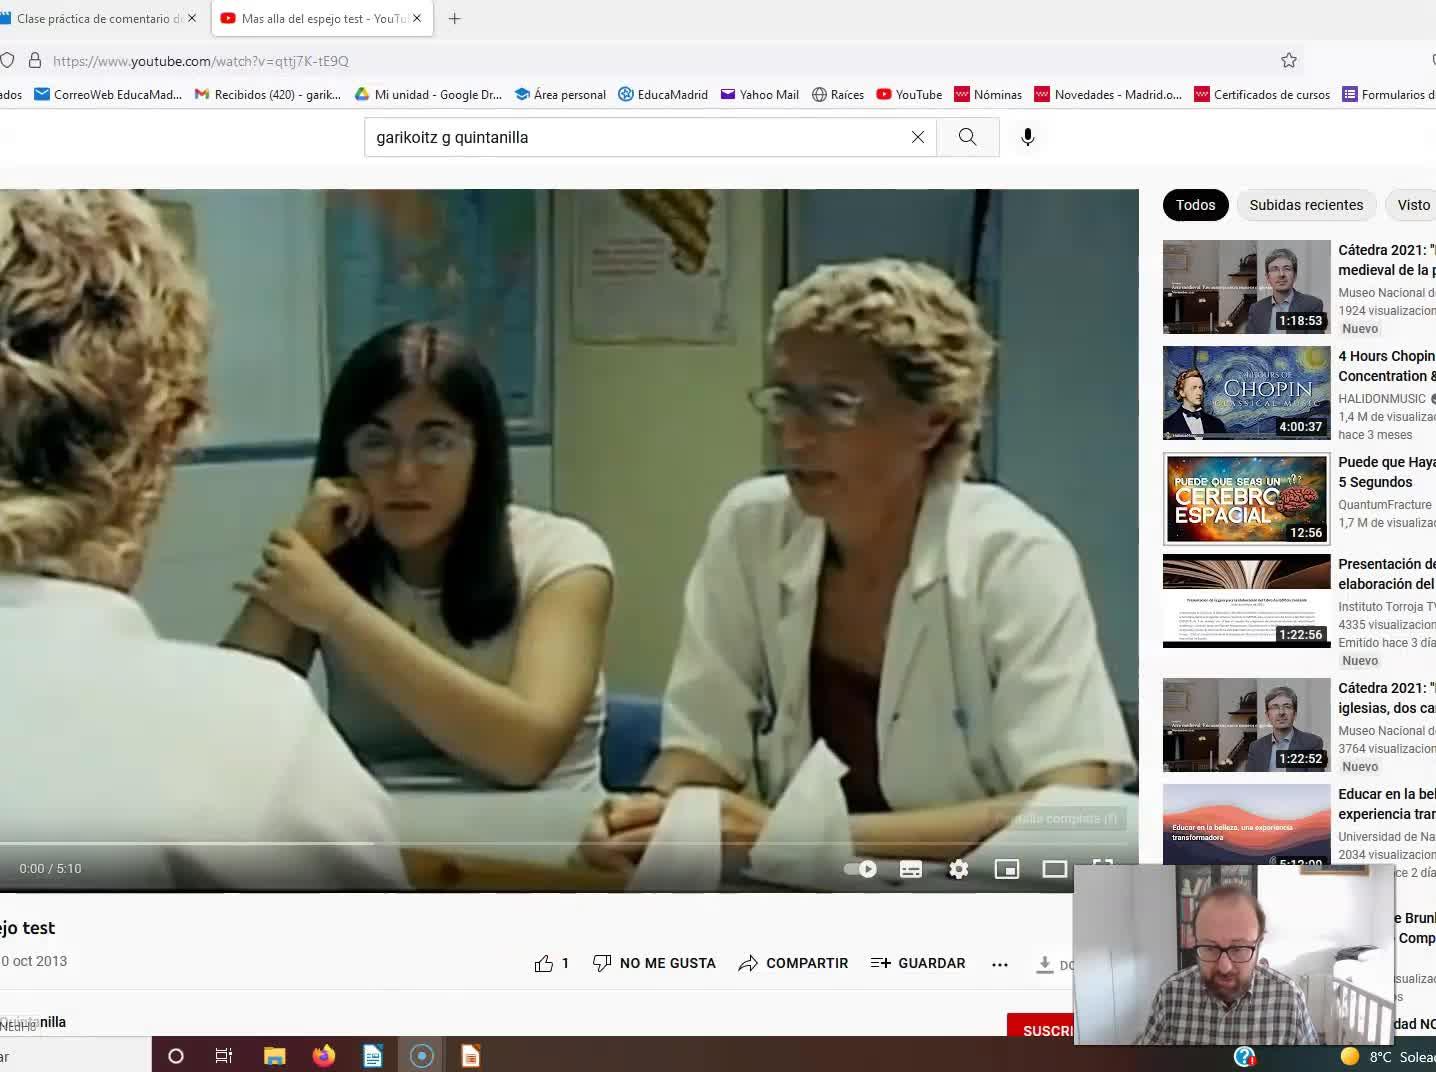
Task: Click 'NO ME GUSTA' dislike button
Action: pos(655,963)
